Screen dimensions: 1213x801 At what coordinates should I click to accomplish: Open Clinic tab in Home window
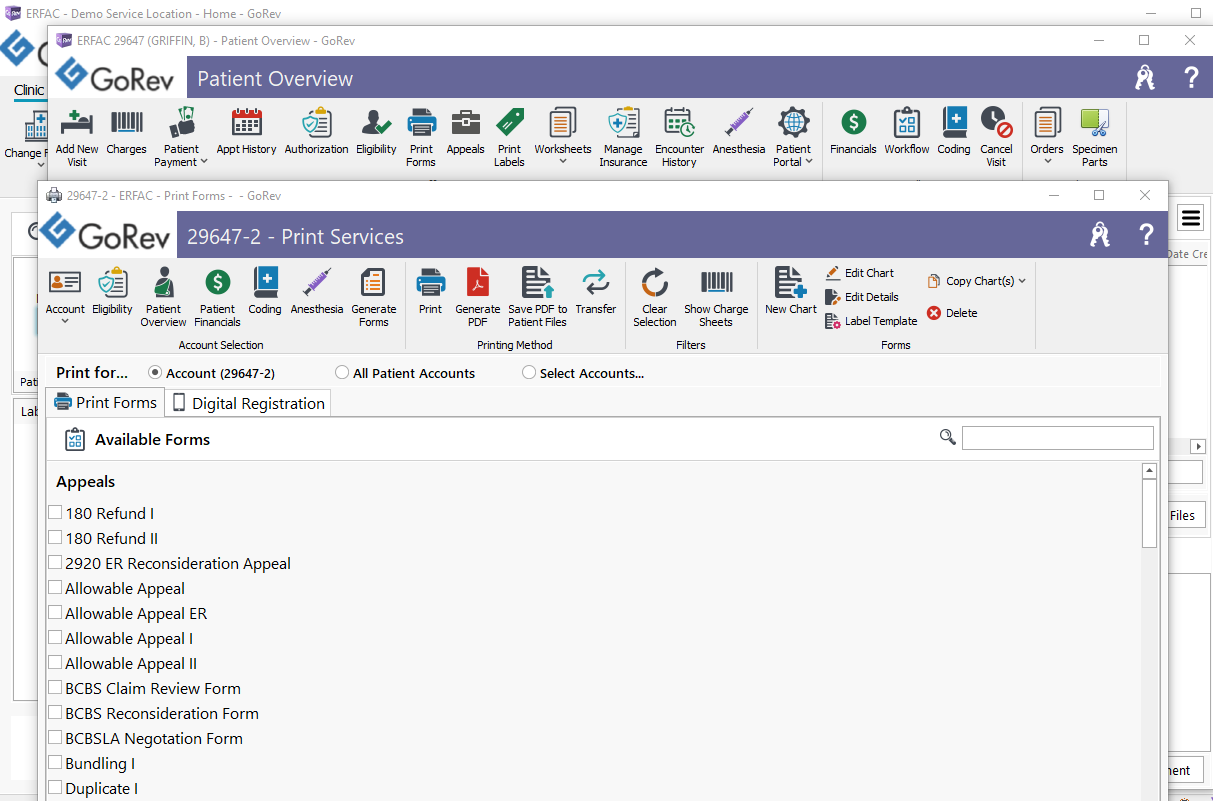coord(29,90)
